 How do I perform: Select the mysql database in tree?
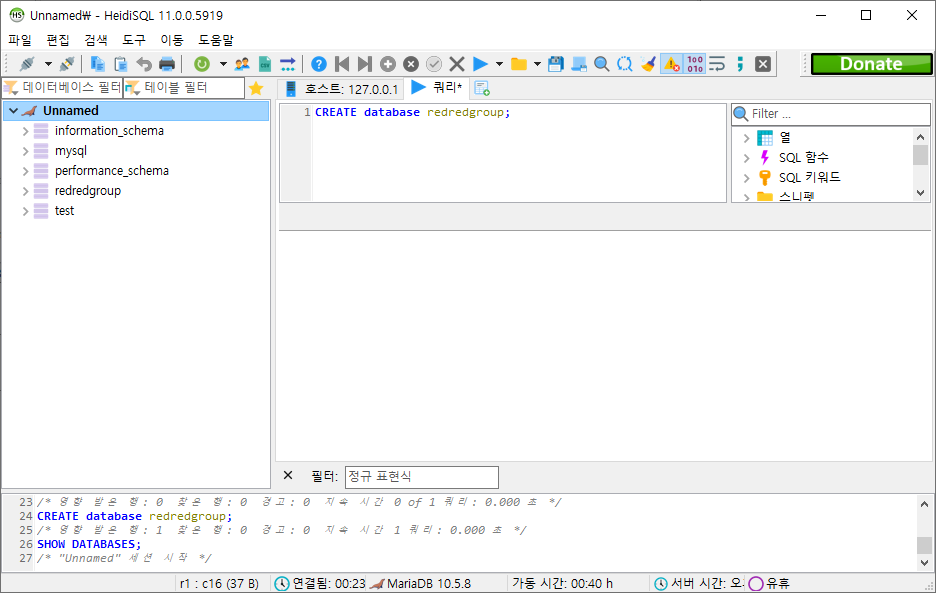click(x=71, y=151)
